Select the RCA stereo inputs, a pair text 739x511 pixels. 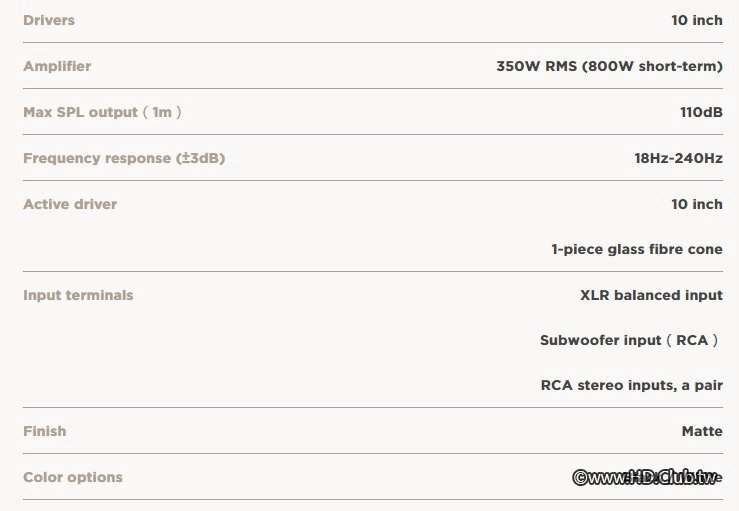[631, 385]
